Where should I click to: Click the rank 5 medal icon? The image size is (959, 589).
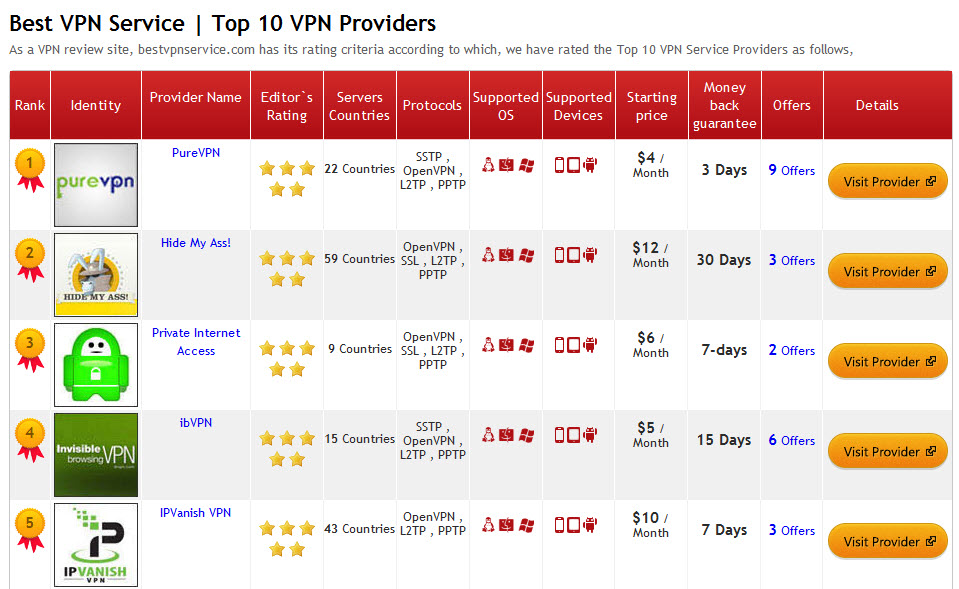coord(30,527)
